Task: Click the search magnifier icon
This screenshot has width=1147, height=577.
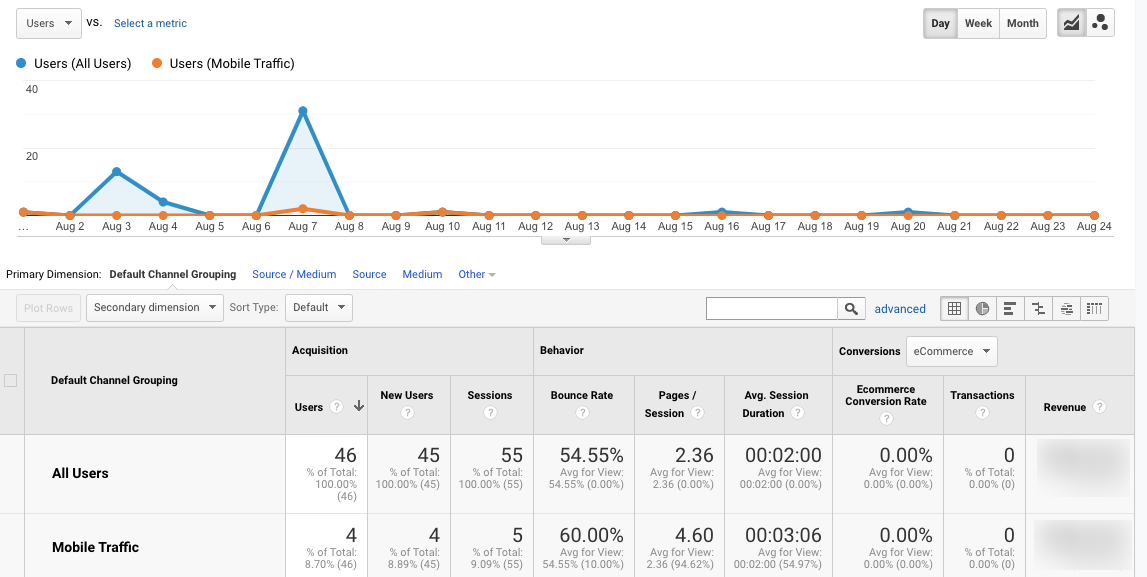Action: tap(851, 308)
